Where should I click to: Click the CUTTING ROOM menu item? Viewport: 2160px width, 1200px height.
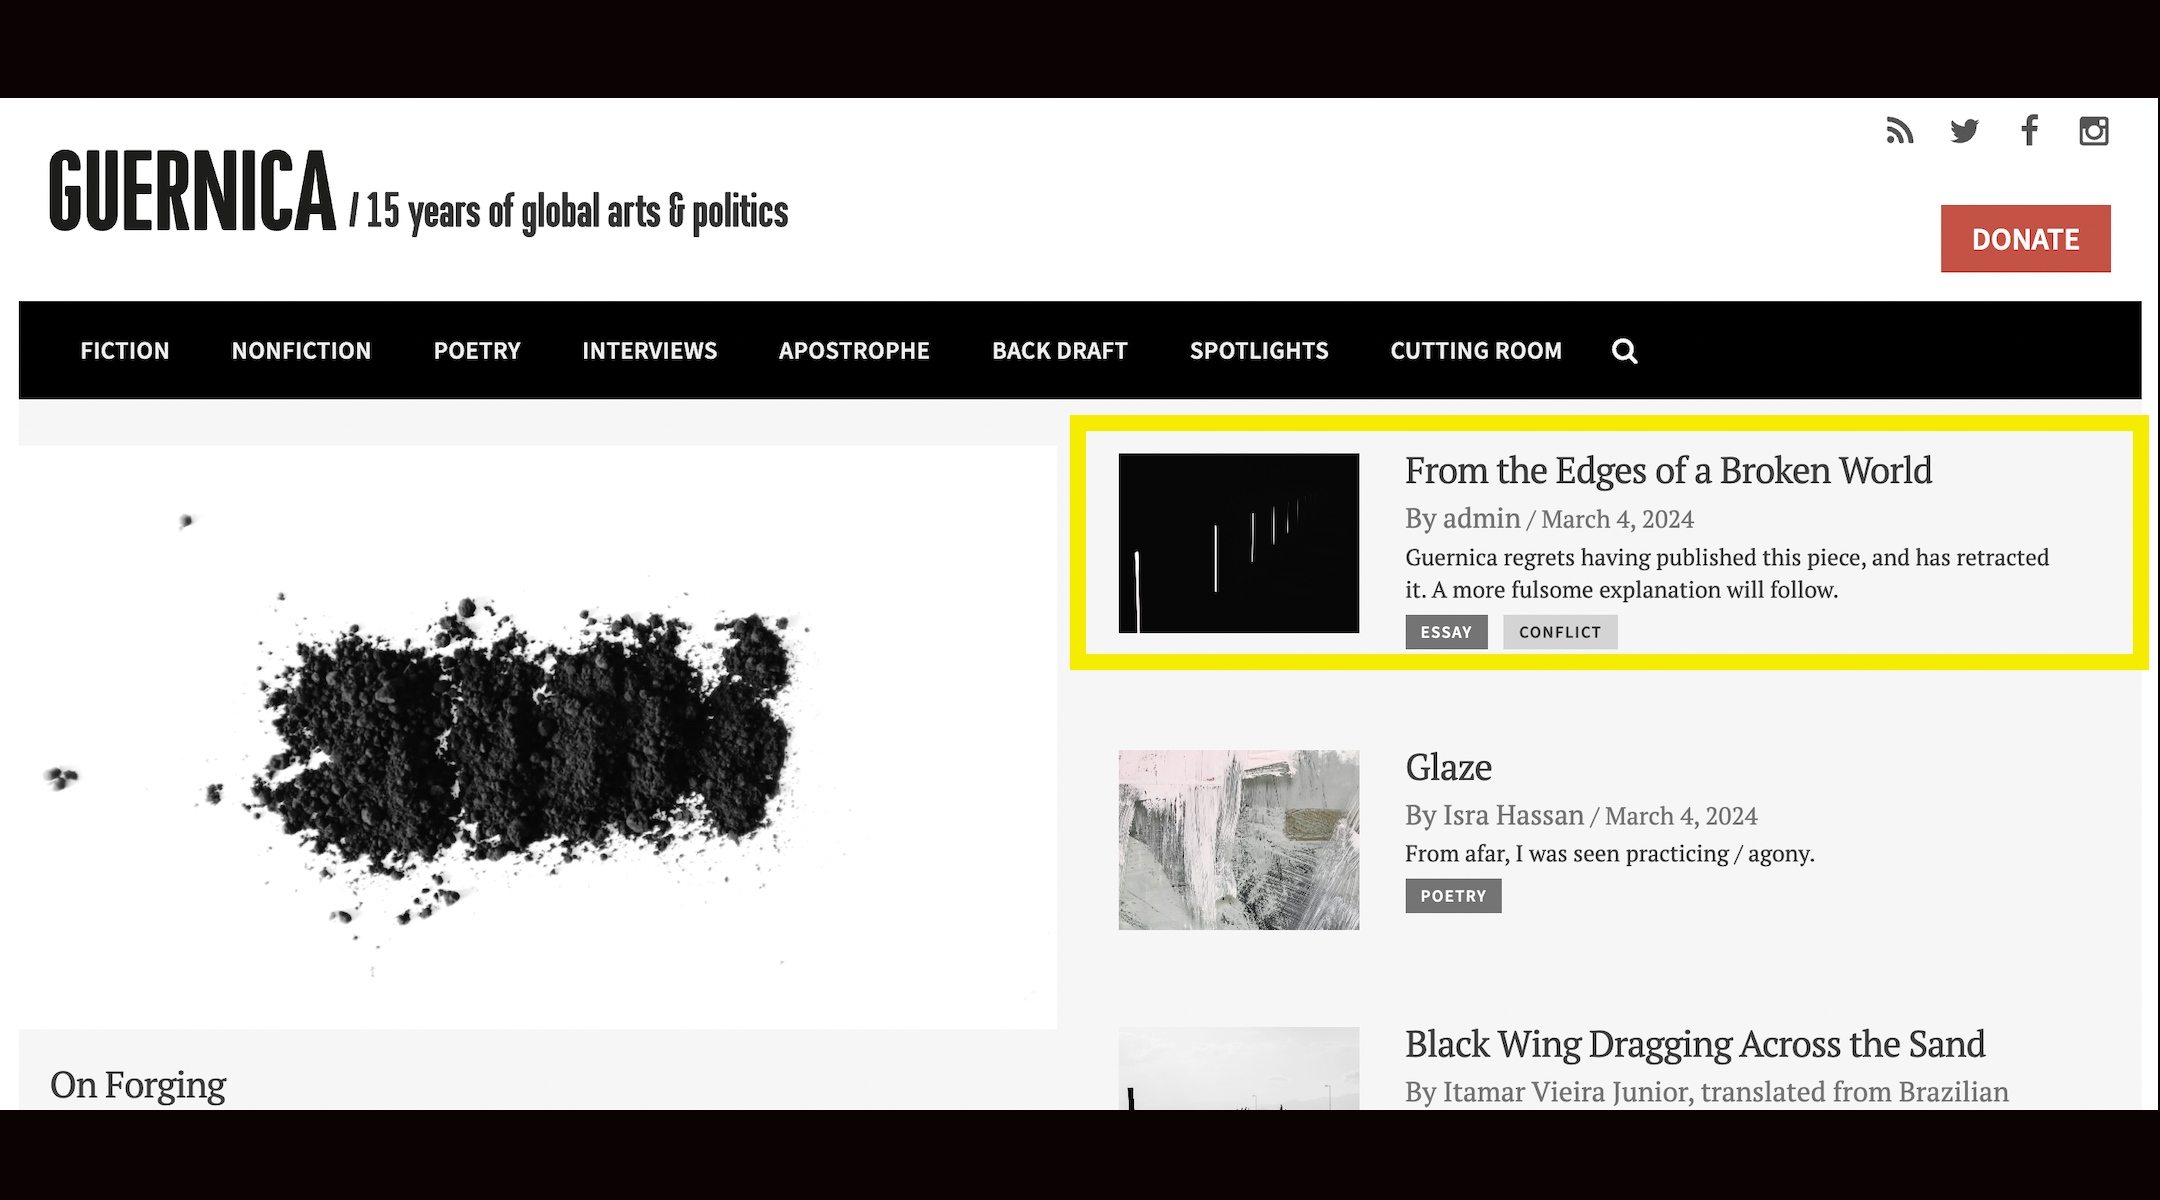(x=1474, y=350)
